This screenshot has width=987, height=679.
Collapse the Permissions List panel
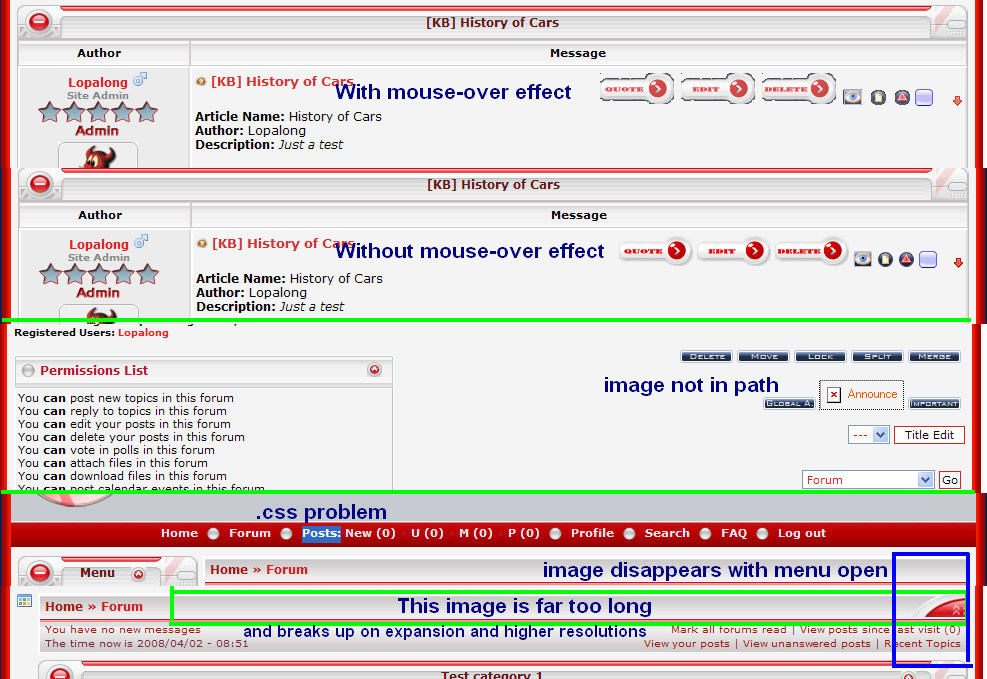coord(374,370)
